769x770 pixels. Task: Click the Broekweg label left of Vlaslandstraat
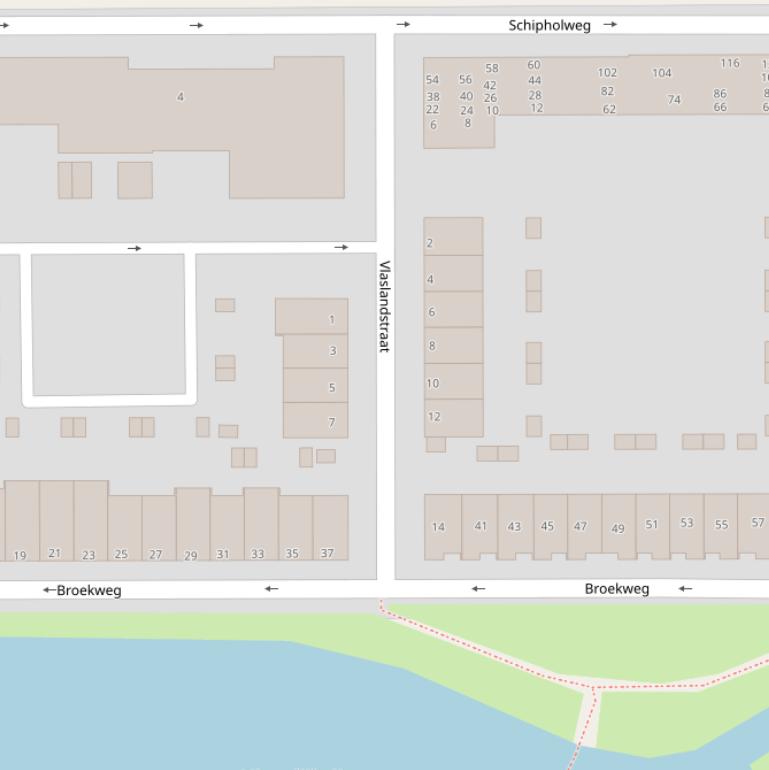89,590
